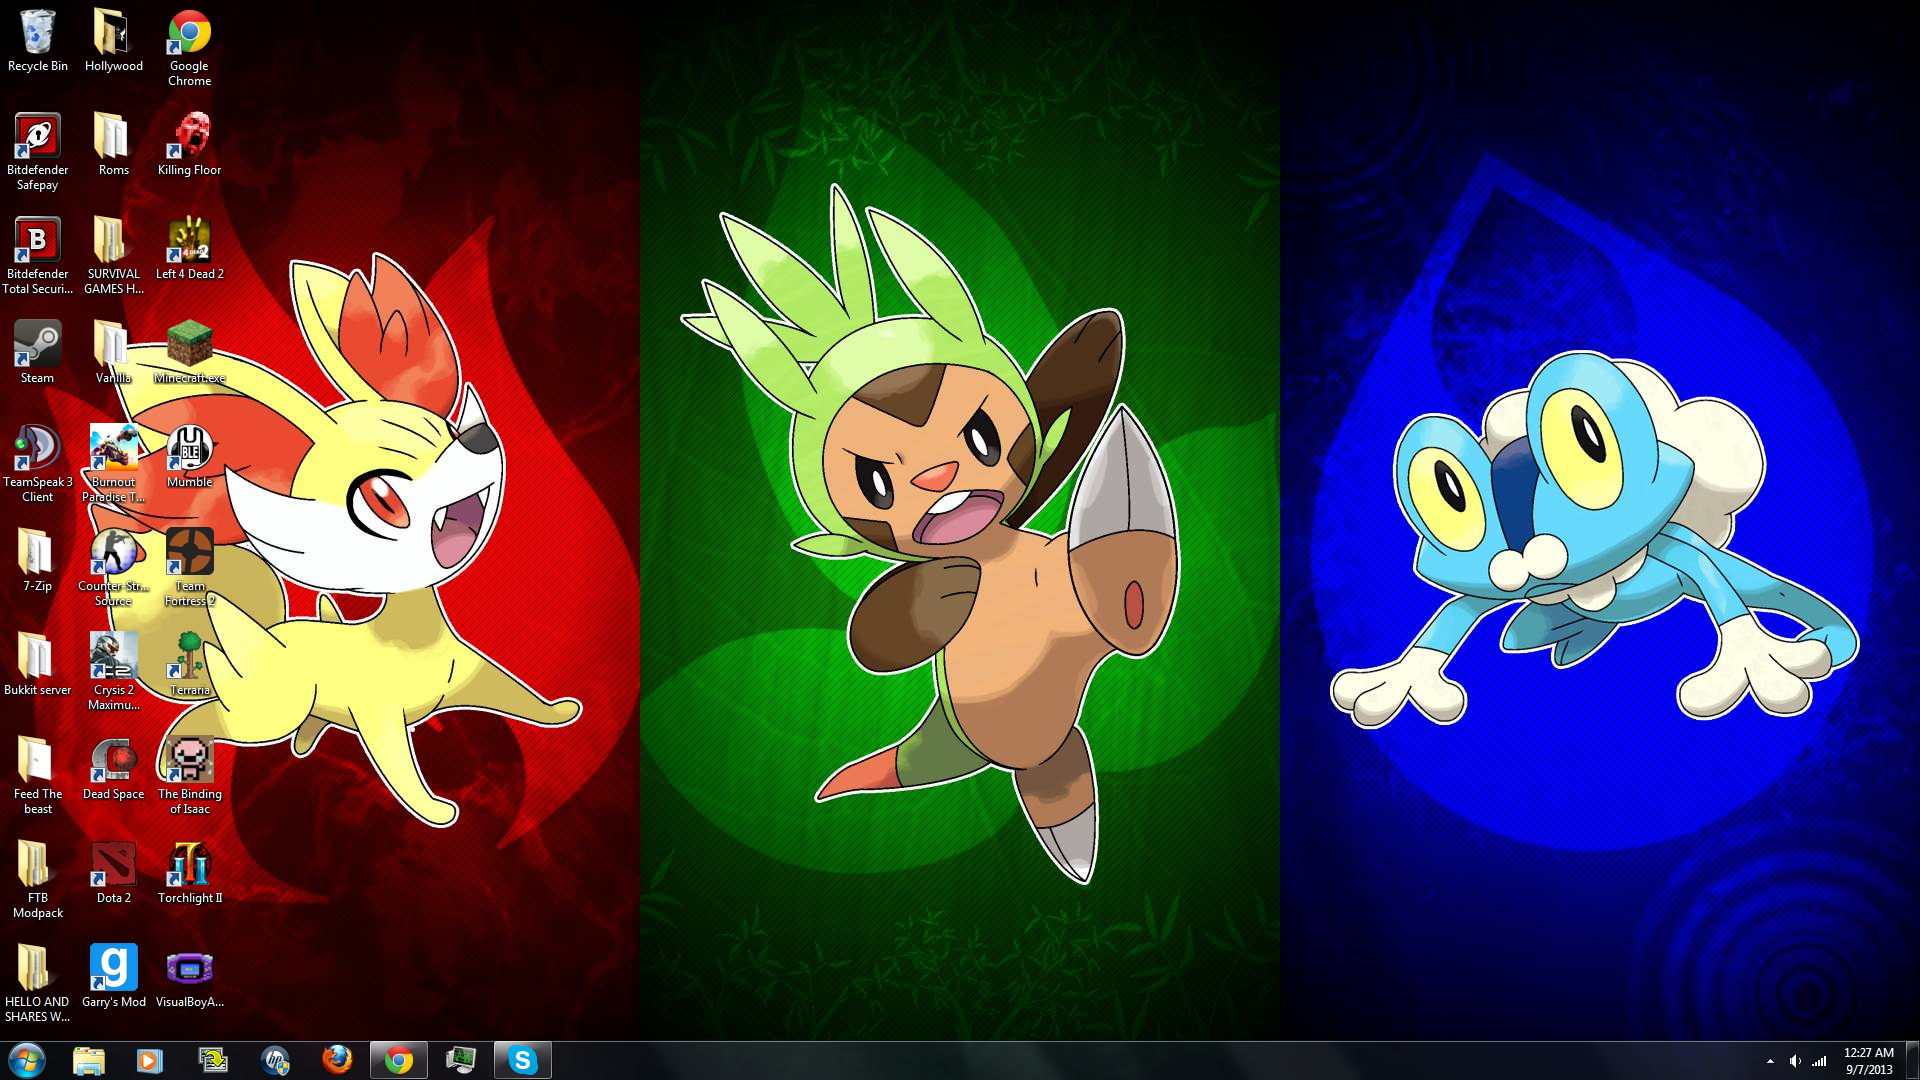Select the FTB Modpack folder
Screen dimensions: 1920x1080
(38, 881)
